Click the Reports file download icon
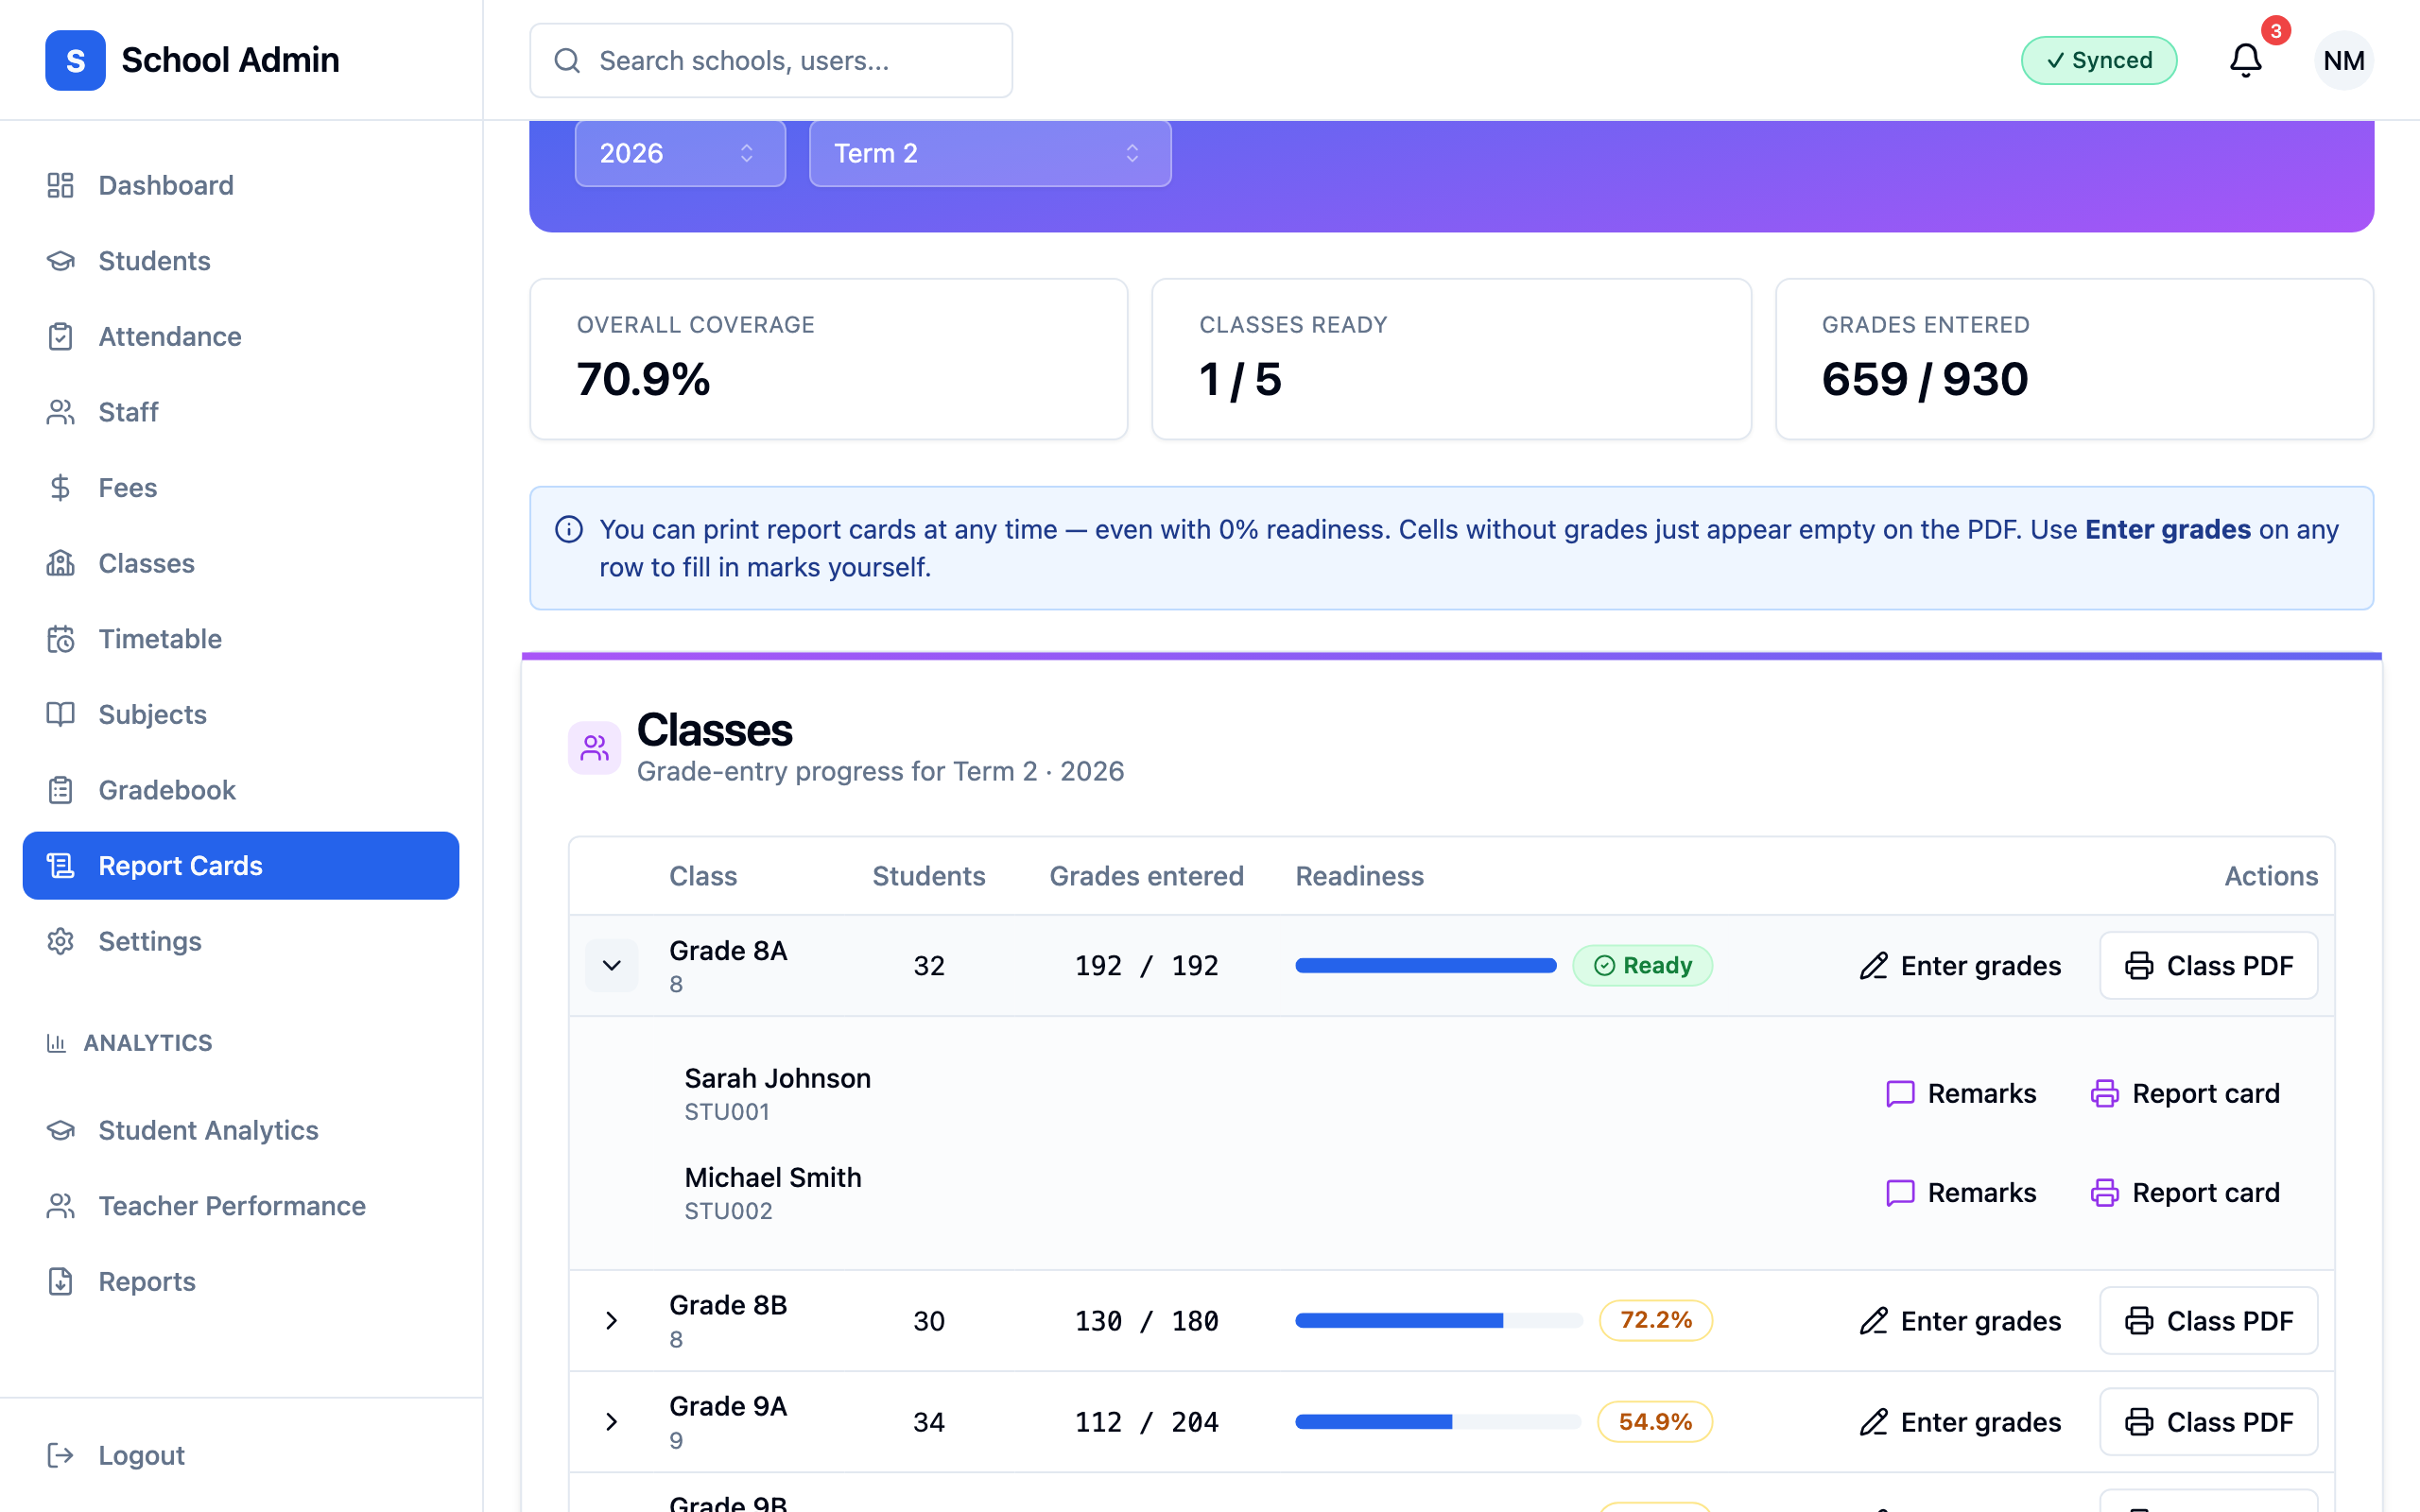The image size is (2420, 1512). pyautogui.click(x=60, y=1281)
